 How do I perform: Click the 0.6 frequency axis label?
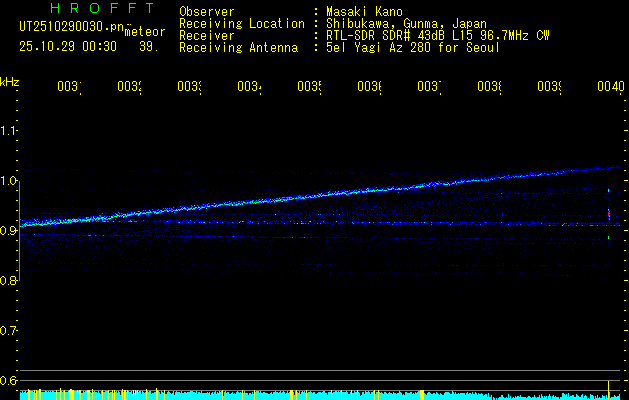click(x=8, y=380)
